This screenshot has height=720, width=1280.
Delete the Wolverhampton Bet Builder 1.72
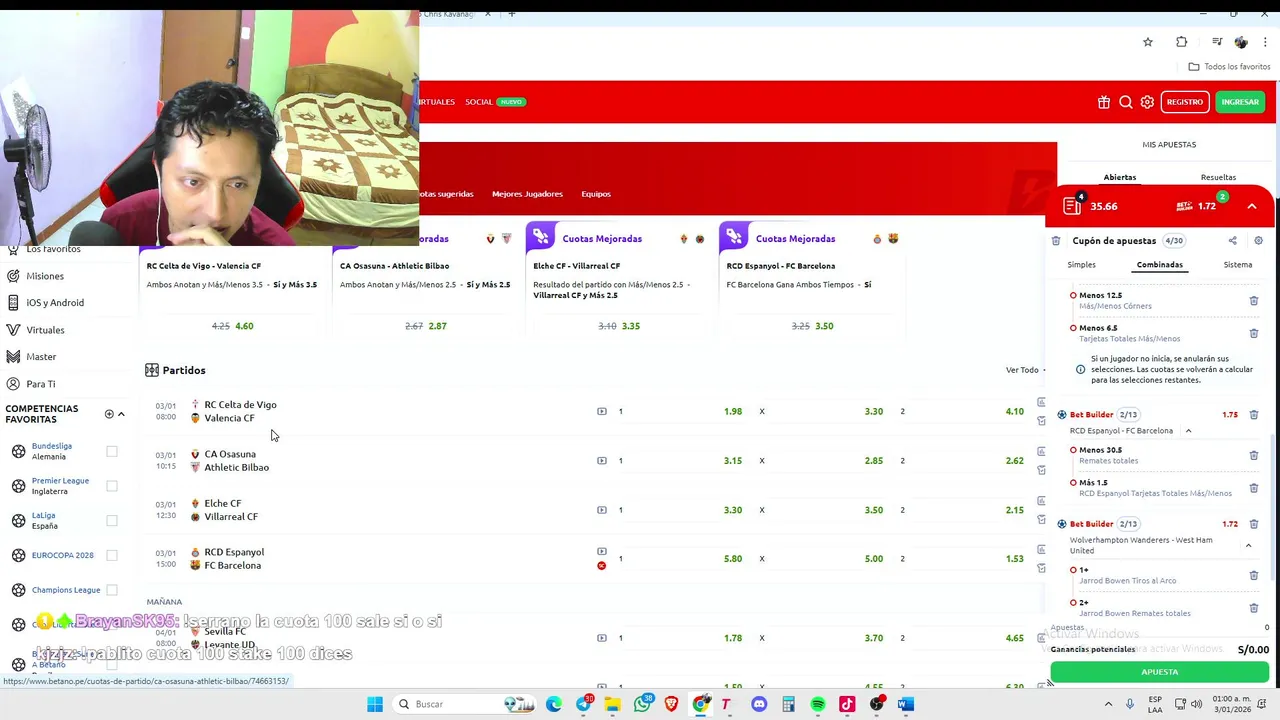(x=1254, y=524)
